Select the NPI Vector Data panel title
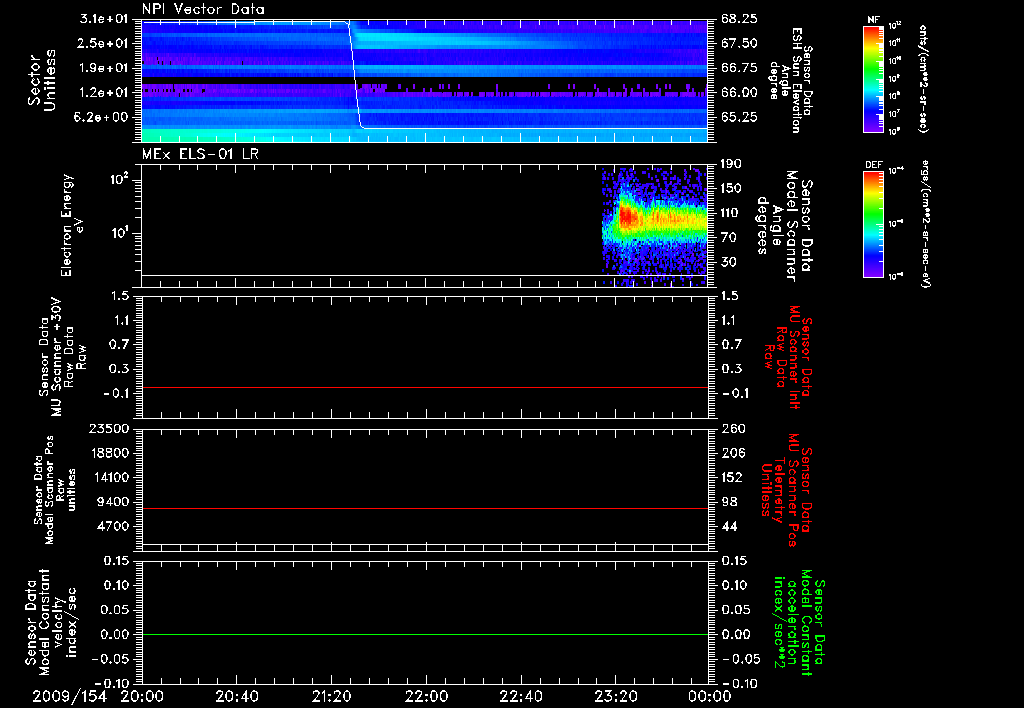The height and width of the screenshot is (708, 1024). (x=204, y=10)
